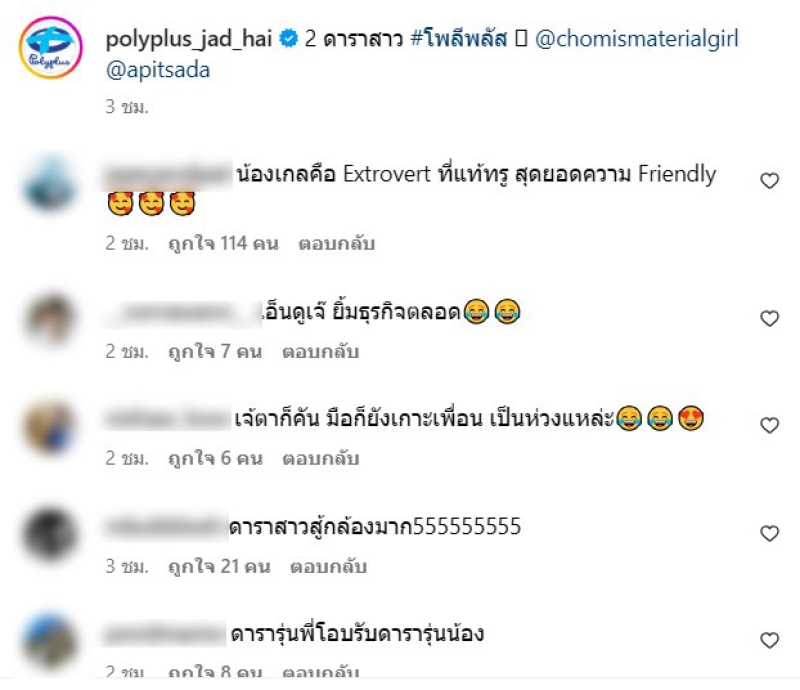Image resolution: width=800 pixels, height=690 pixels.
Task: Like the ดารารุ่นพี่โอบรับดารารุ่นน้อง comment
Action: (x=769, y=640)
